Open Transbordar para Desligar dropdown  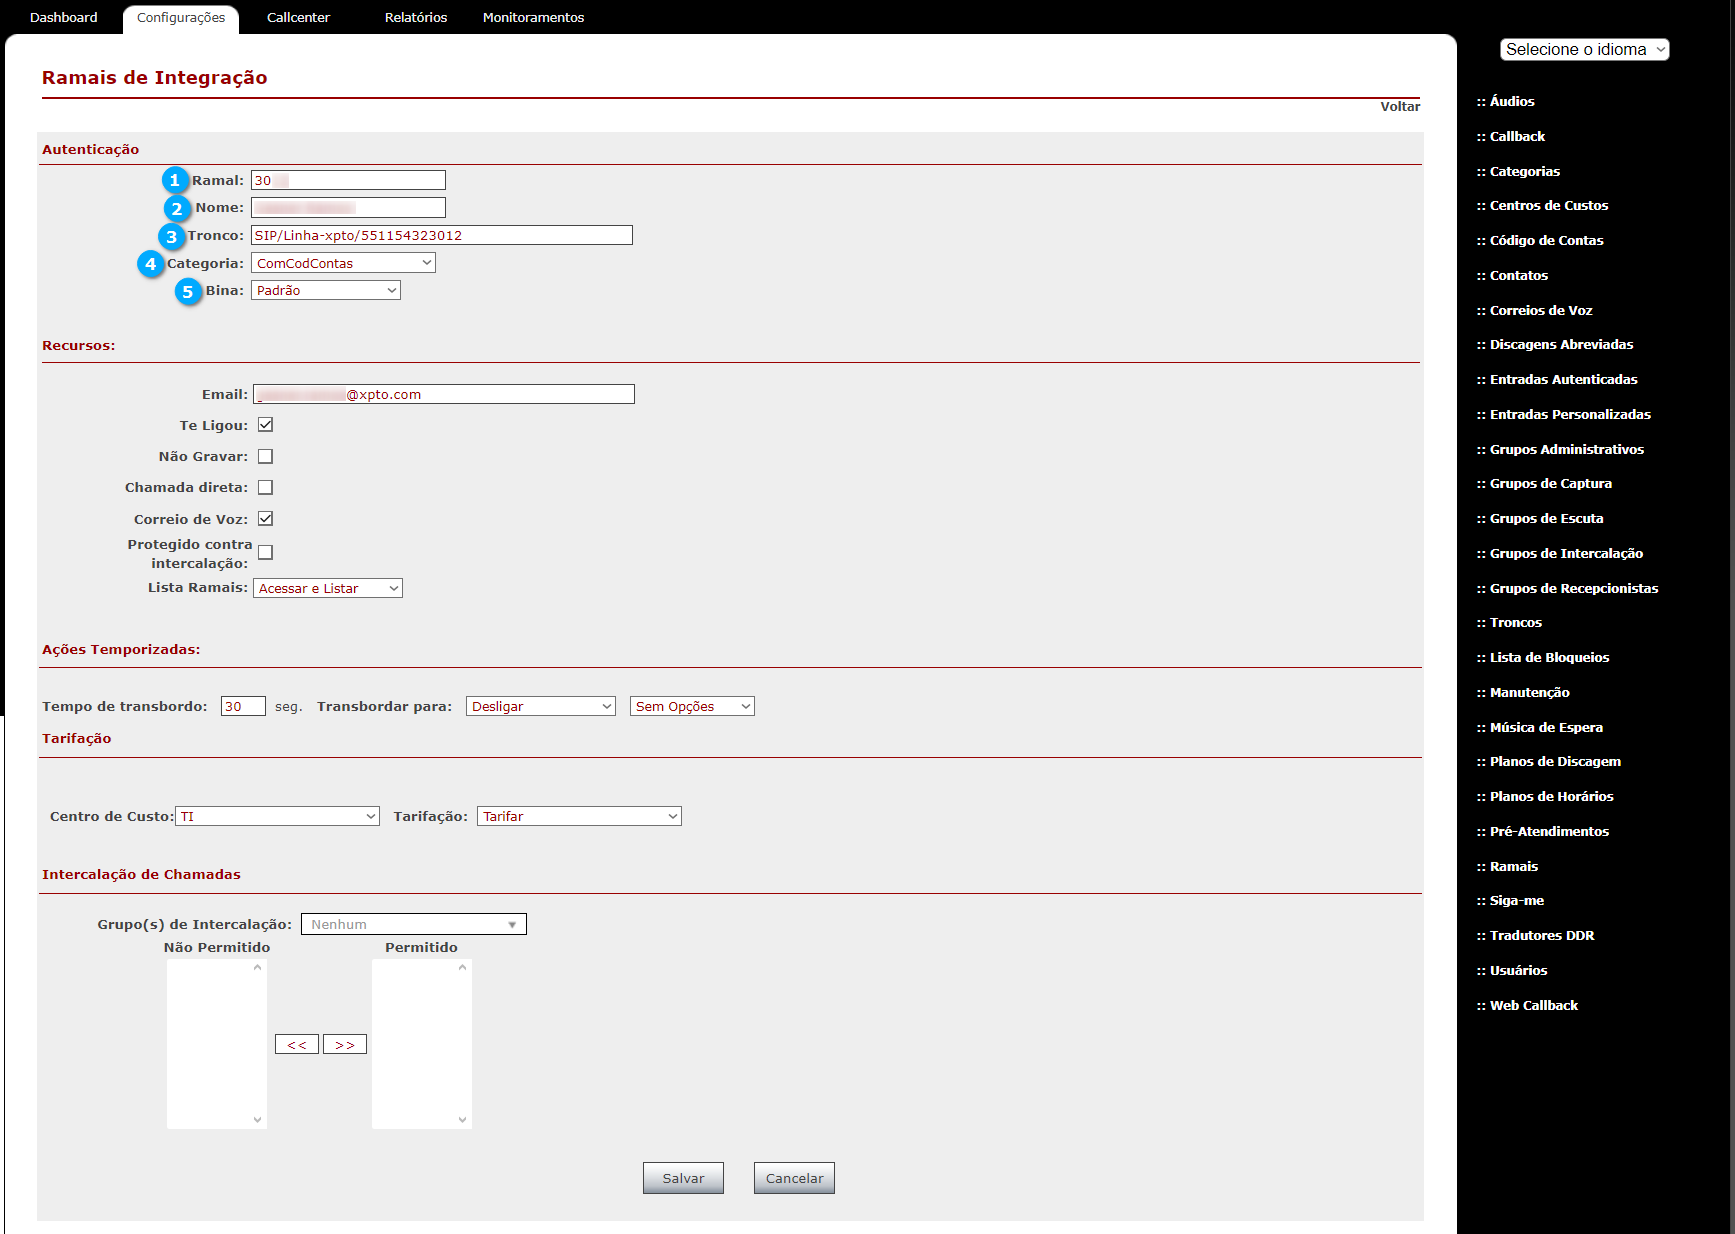pos(541,706)
